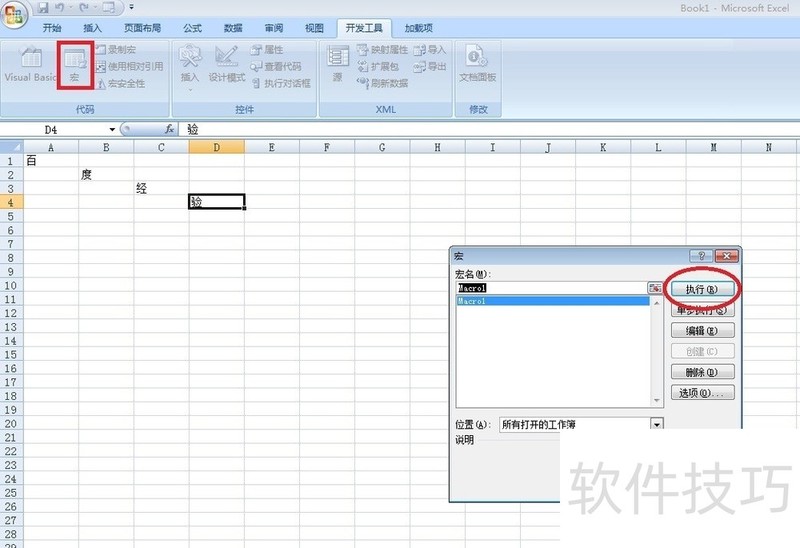Image resolution: width=800 pixels, height=548 pixels.
Task: Click the macro name input field
Action: pos(551,288)
